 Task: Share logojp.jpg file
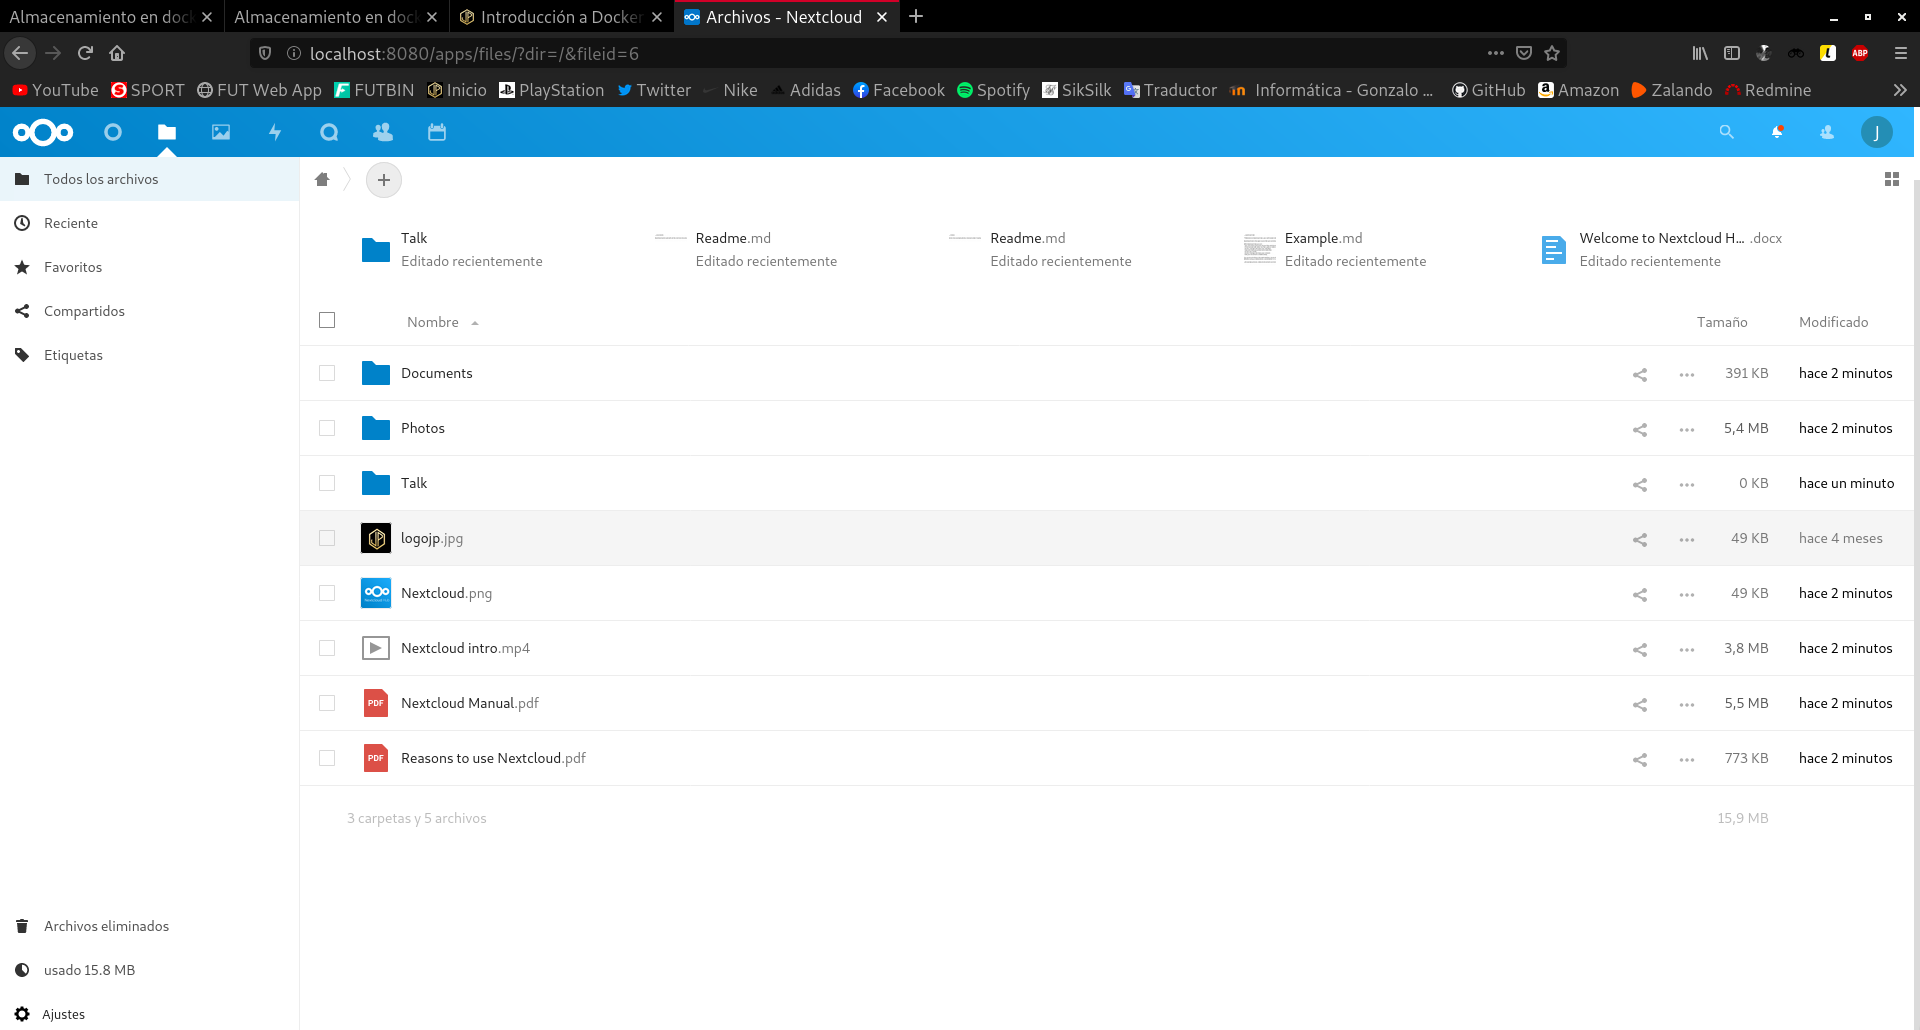coord(1640,539)
